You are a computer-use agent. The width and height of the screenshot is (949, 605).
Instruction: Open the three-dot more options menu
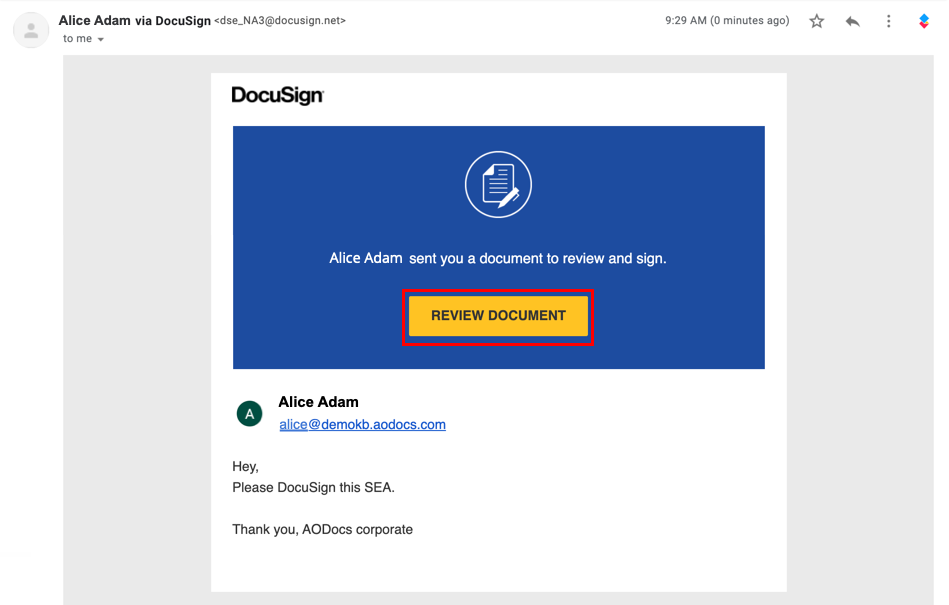pyautogui.click(x=888, y=21)
